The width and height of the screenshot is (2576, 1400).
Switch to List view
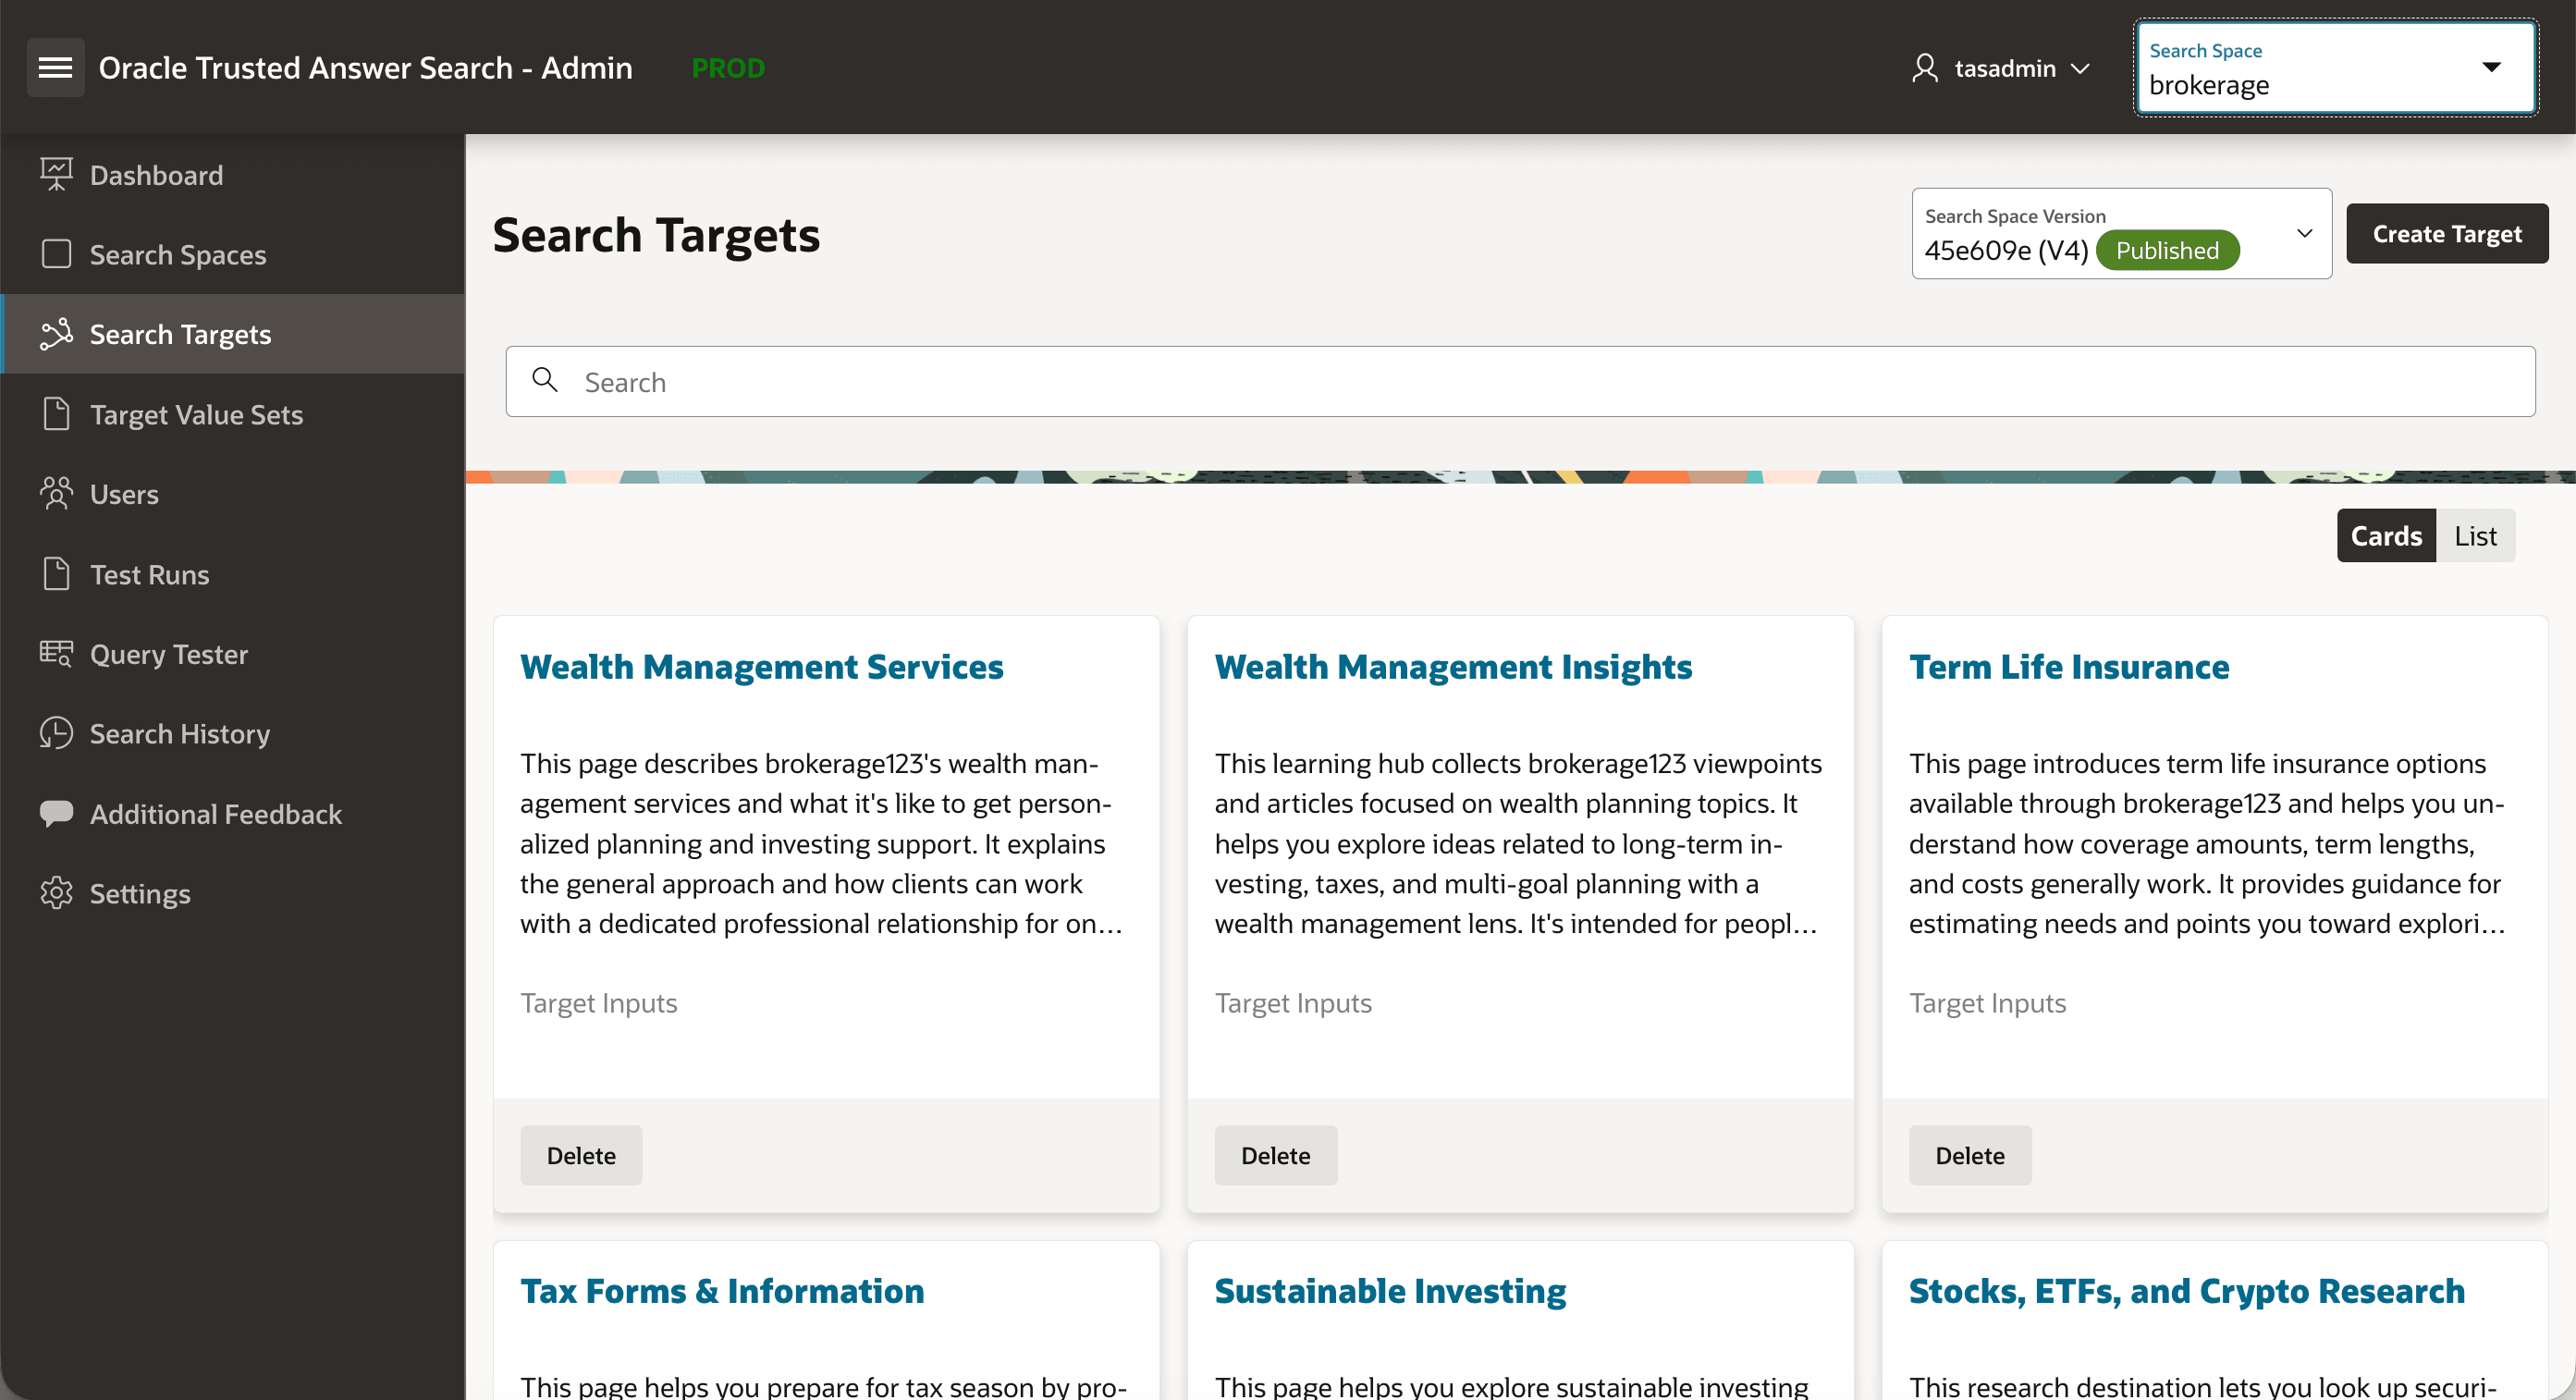[2475, 535]
